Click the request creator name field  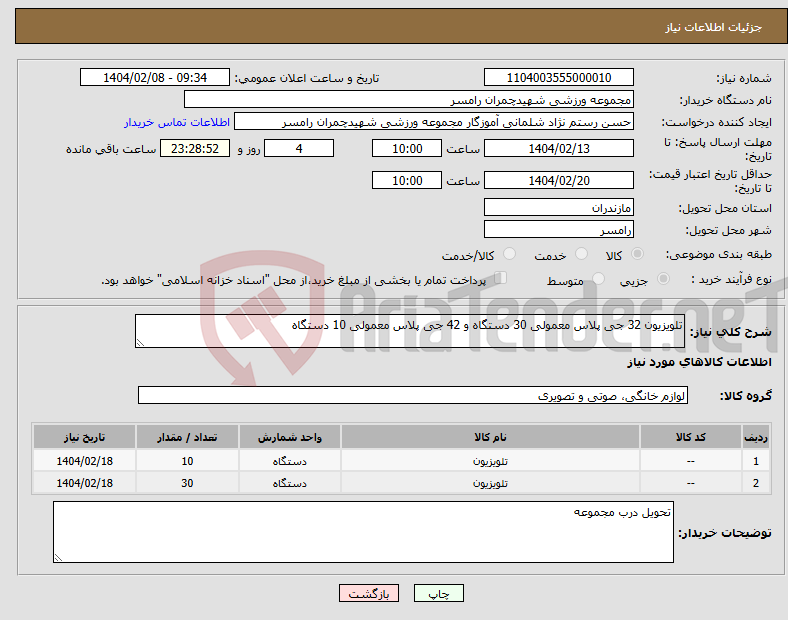point(434,122)
